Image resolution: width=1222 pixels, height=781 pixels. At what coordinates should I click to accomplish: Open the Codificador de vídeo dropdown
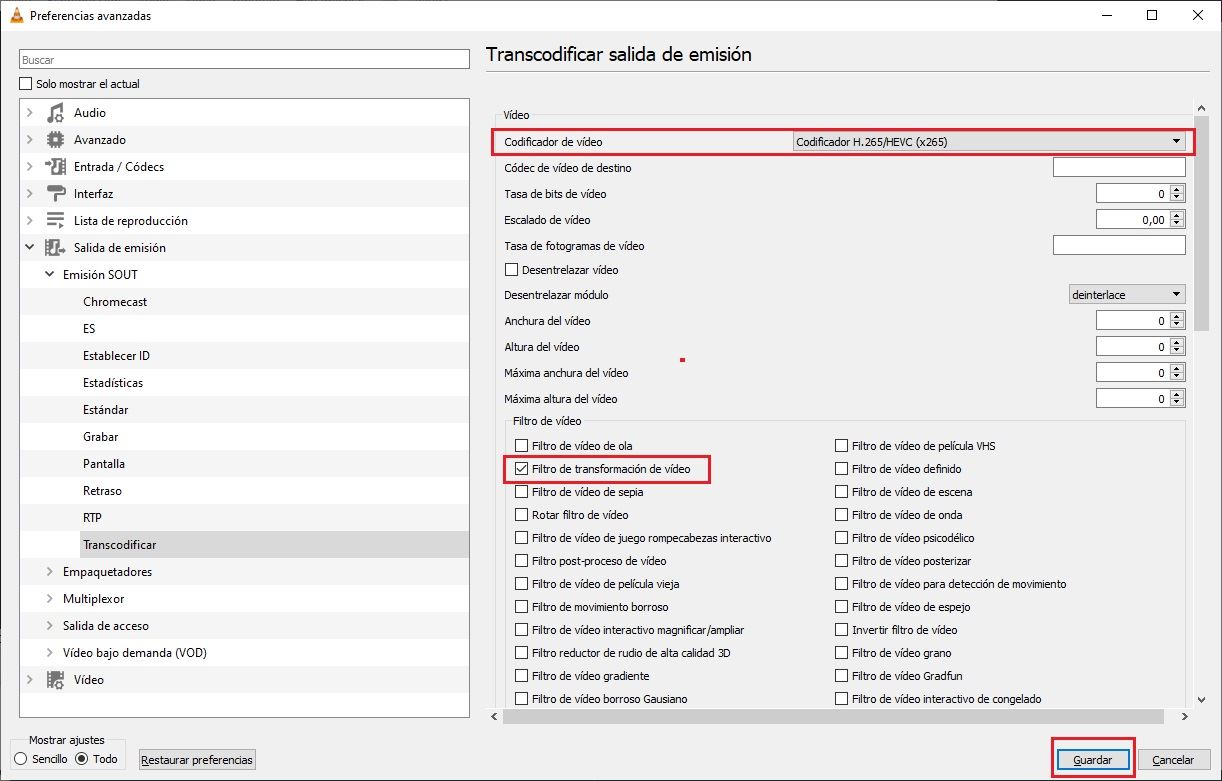[x=989, y=142]
